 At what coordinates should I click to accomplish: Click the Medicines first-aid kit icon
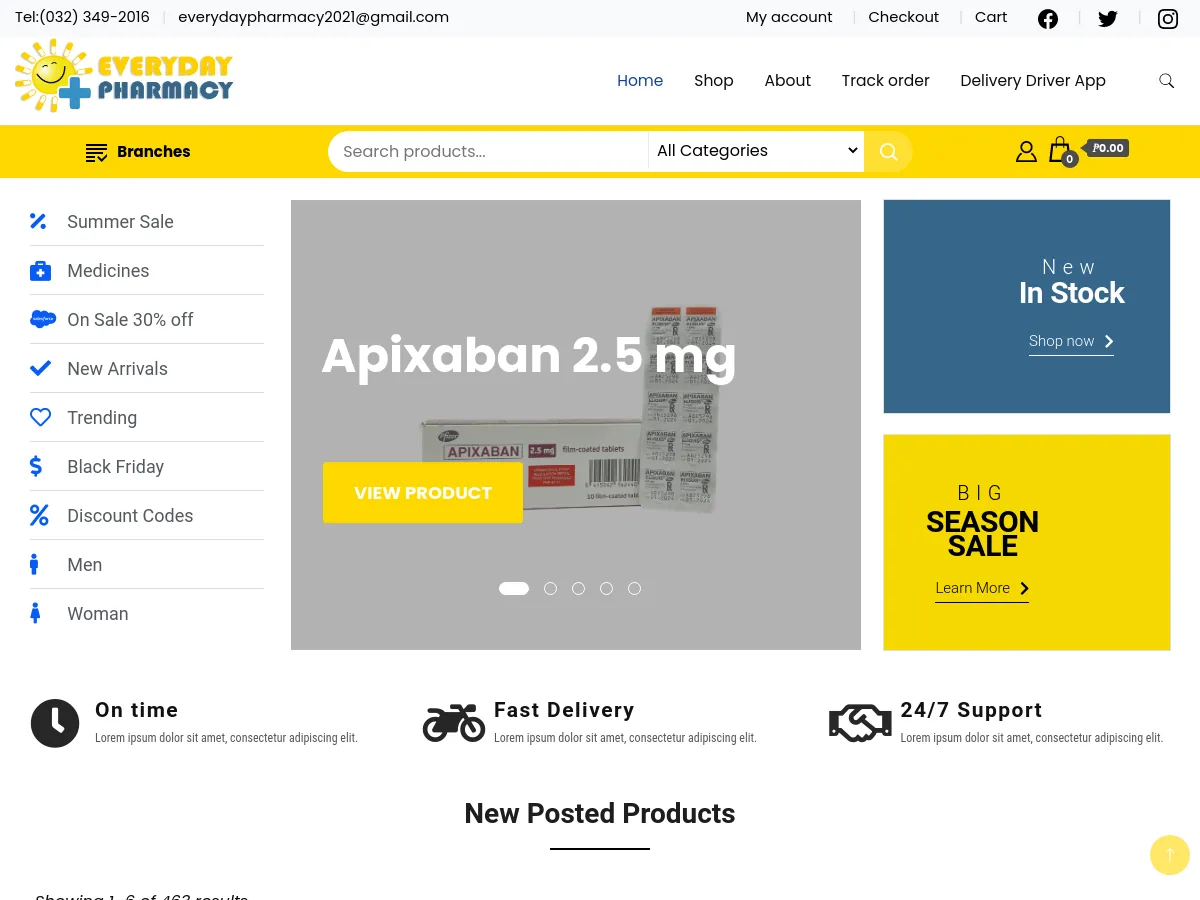[40, 270]
